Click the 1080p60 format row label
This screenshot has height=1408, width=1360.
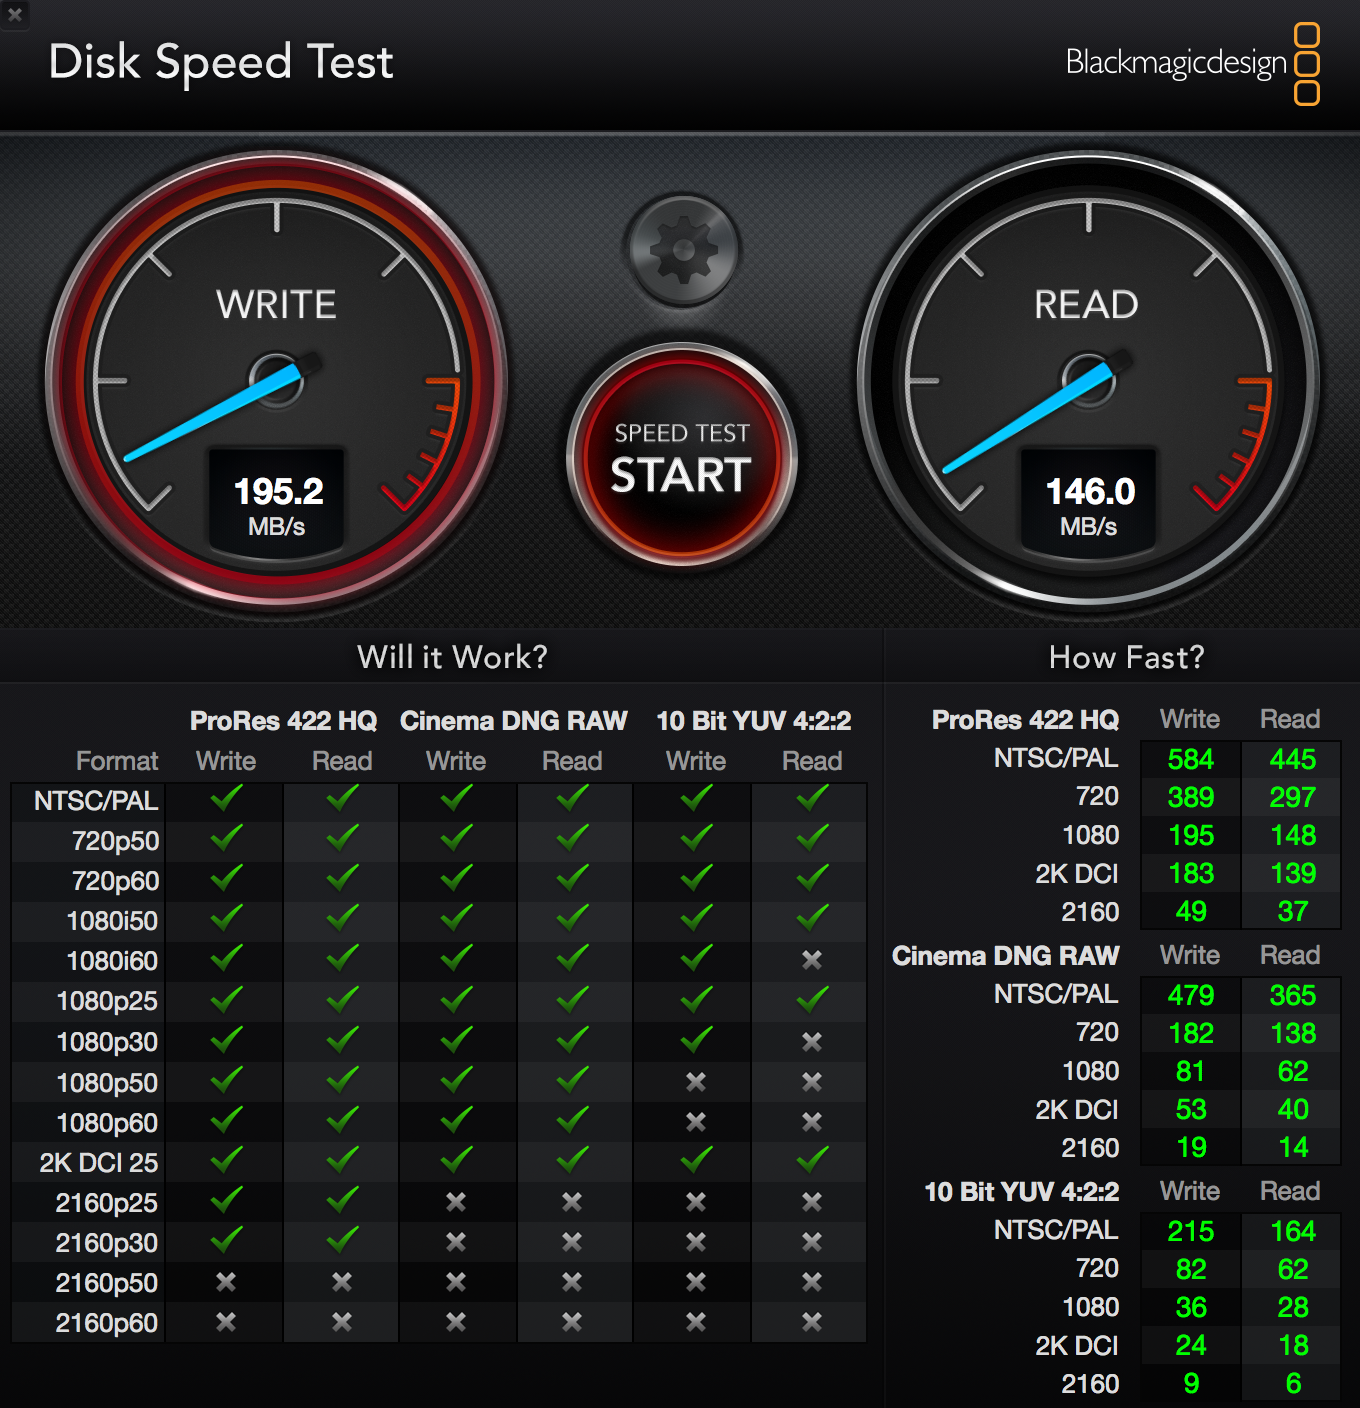107,1123
